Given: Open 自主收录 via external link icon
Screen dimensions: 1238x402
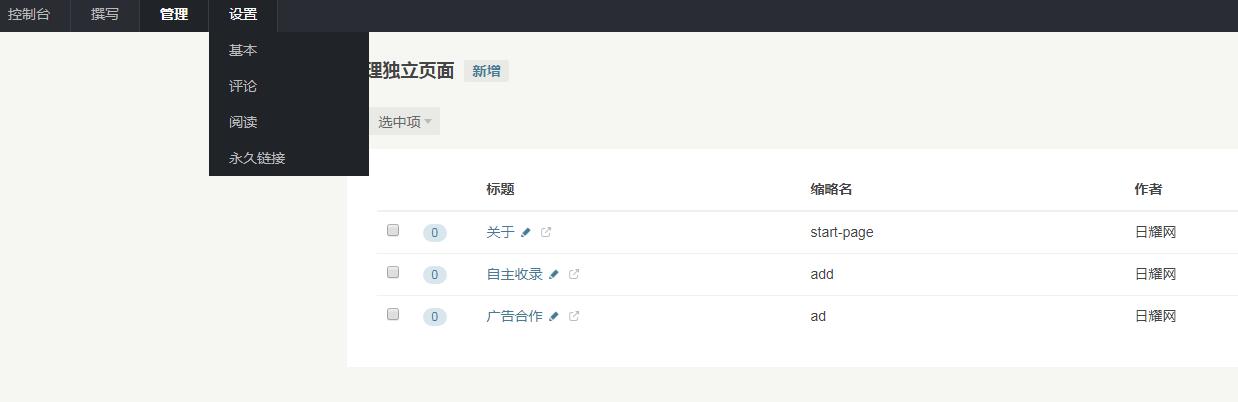Looking at the screenshot, I should pos(574,274).
